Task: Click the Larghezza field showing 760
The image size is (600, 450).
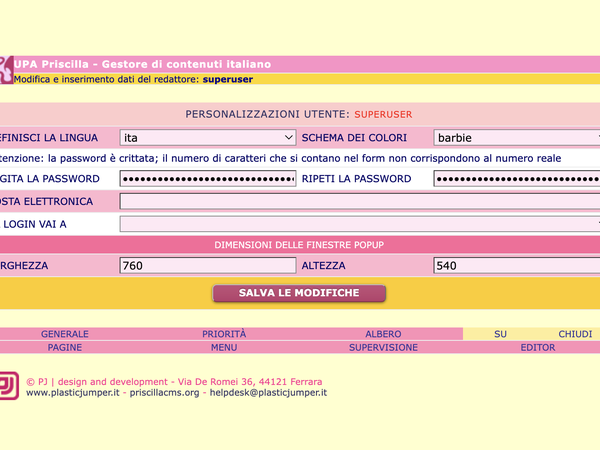Action: click(x=208, y=266)
